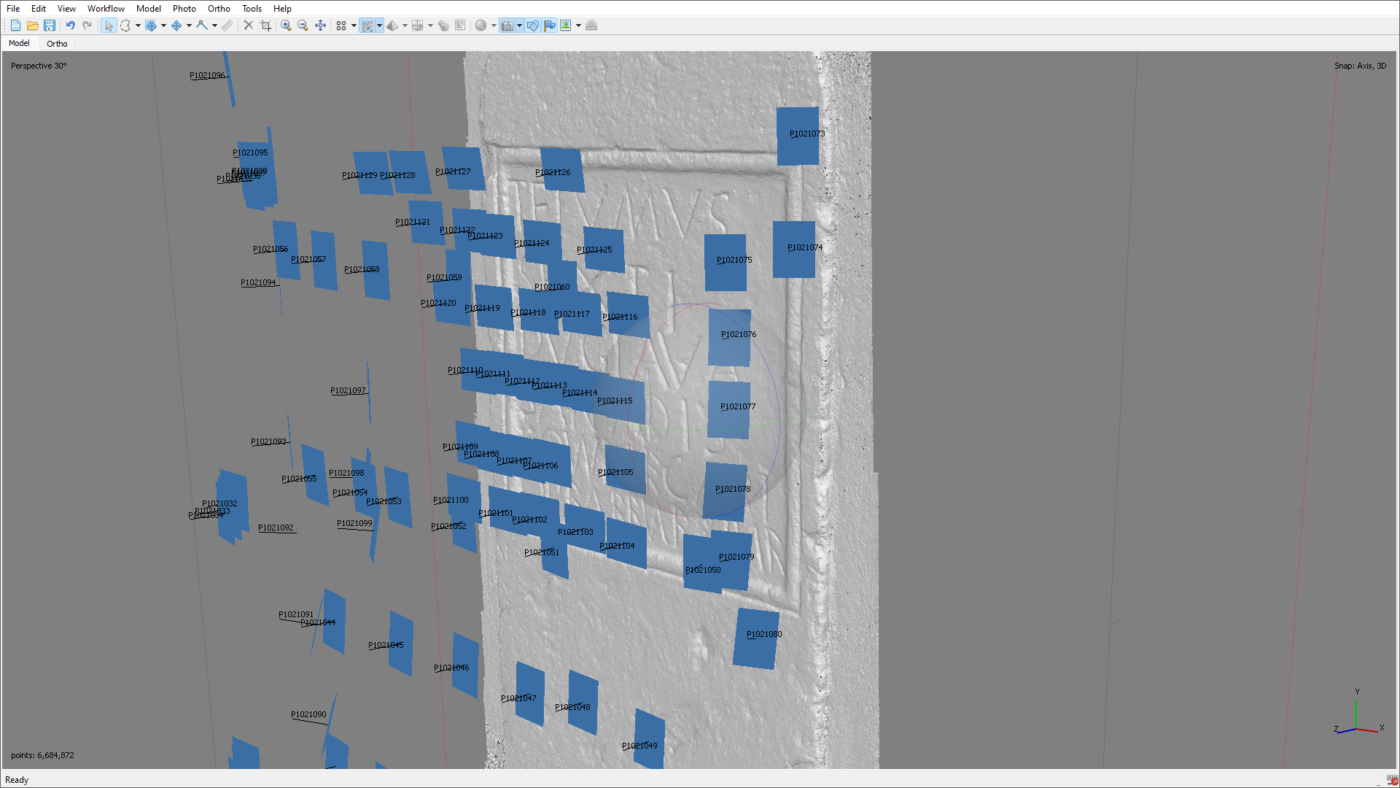Expand the Move Region dropdown arrow
This screenshot has height=788, width=1400.
coord(163,25)
